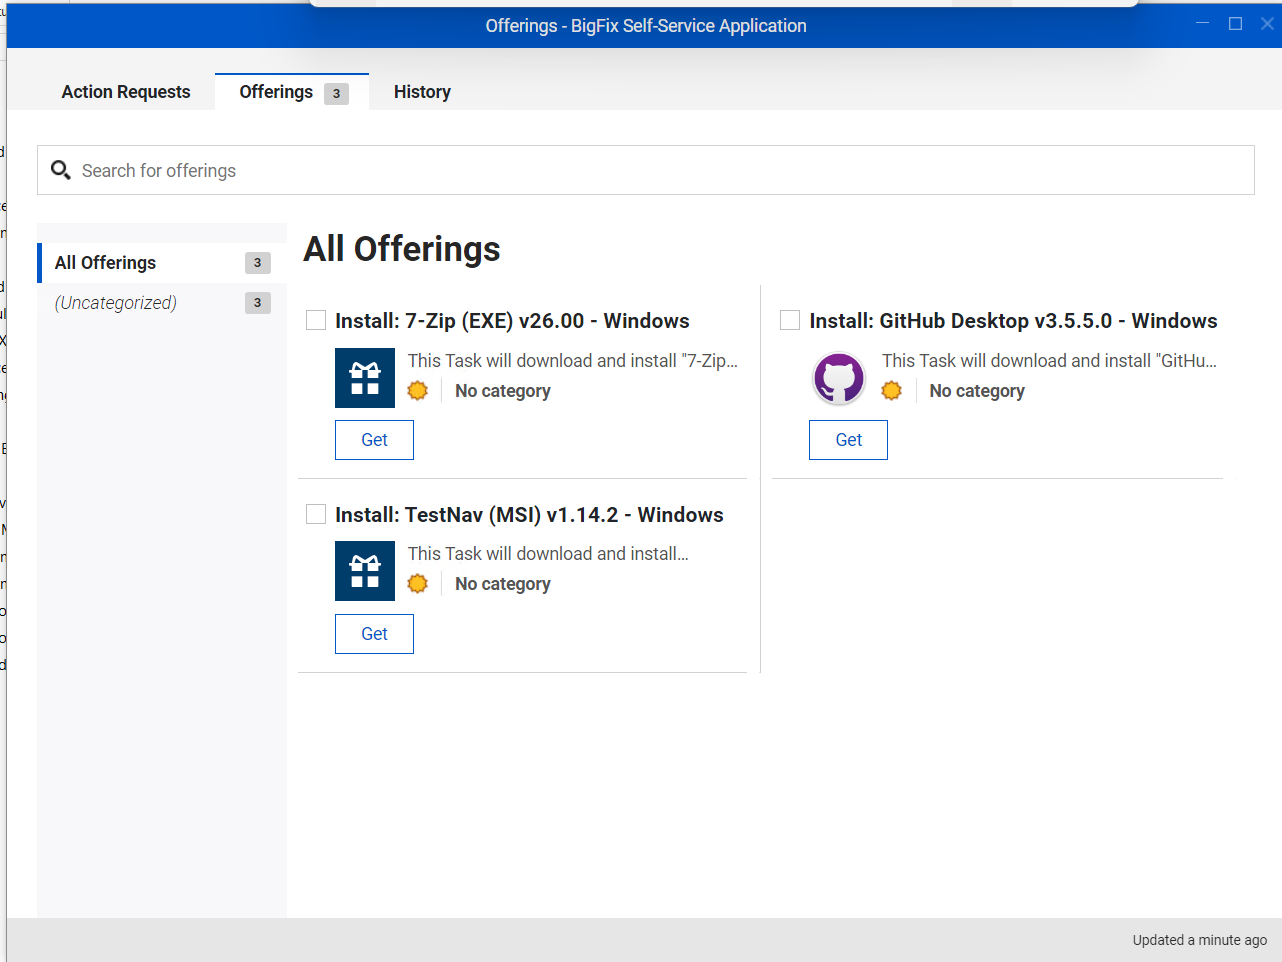Screen dimensions: 1282x962
Task: Click the orange badge icon under TestNav
Action: [417, 583]
